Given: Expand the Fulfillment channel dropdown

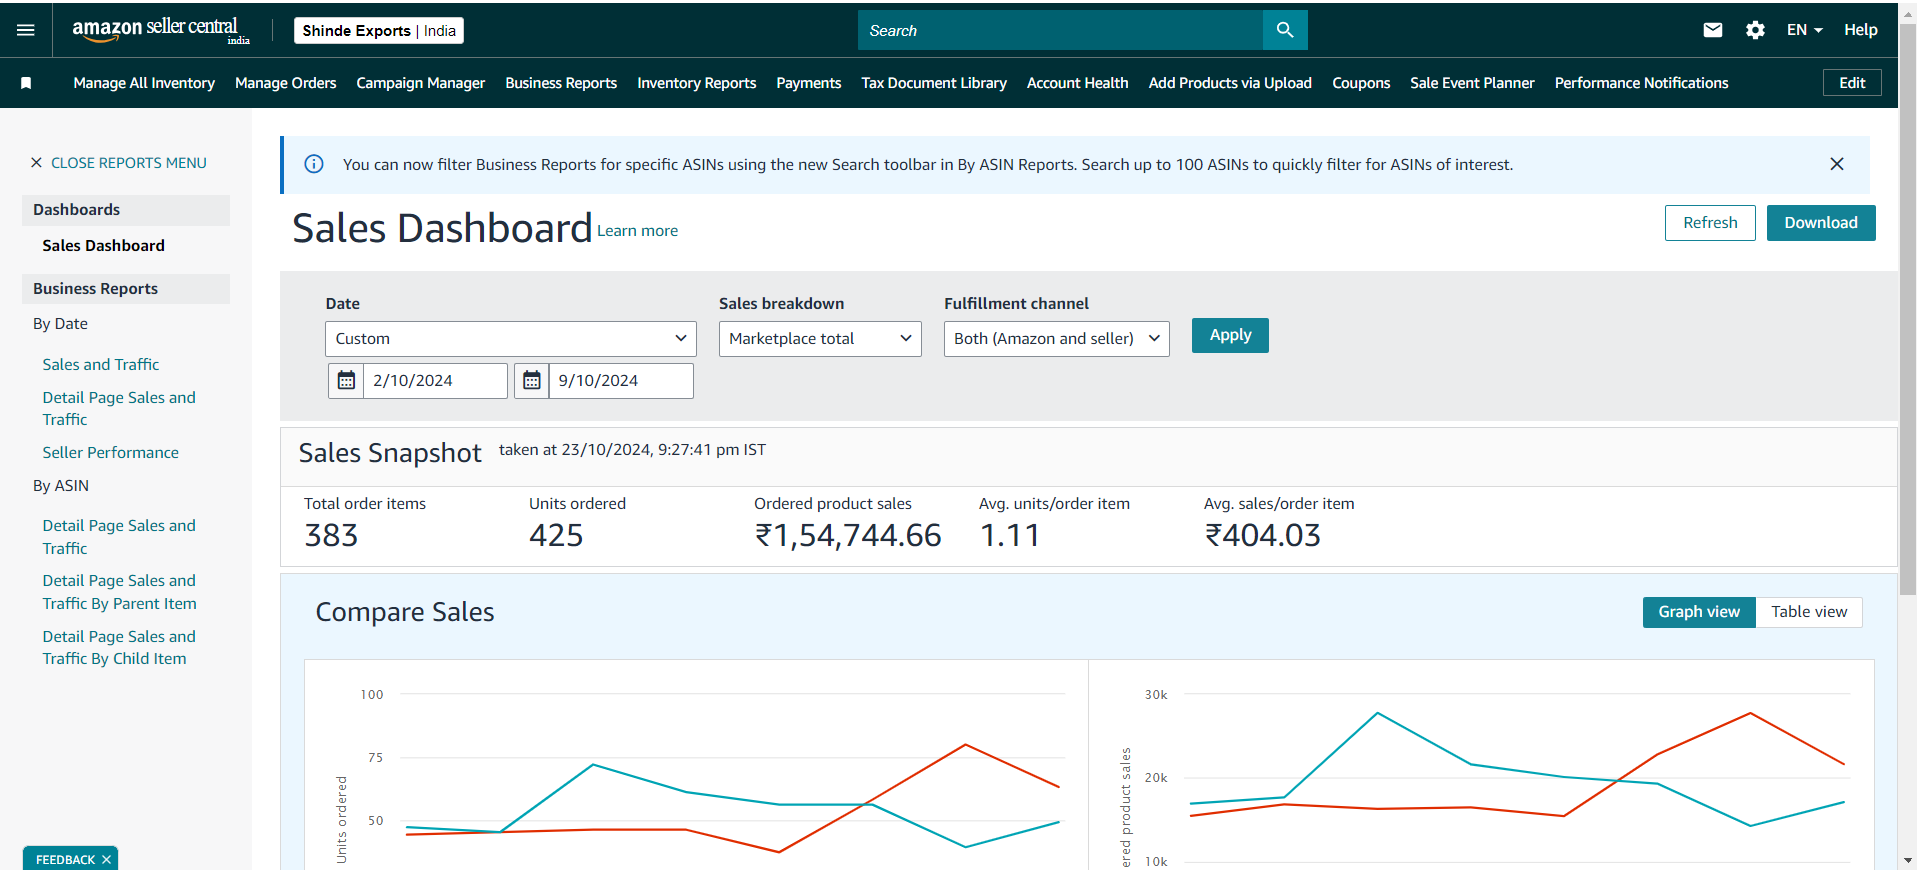Looking at the screenshot, I should pos(1057,339).
